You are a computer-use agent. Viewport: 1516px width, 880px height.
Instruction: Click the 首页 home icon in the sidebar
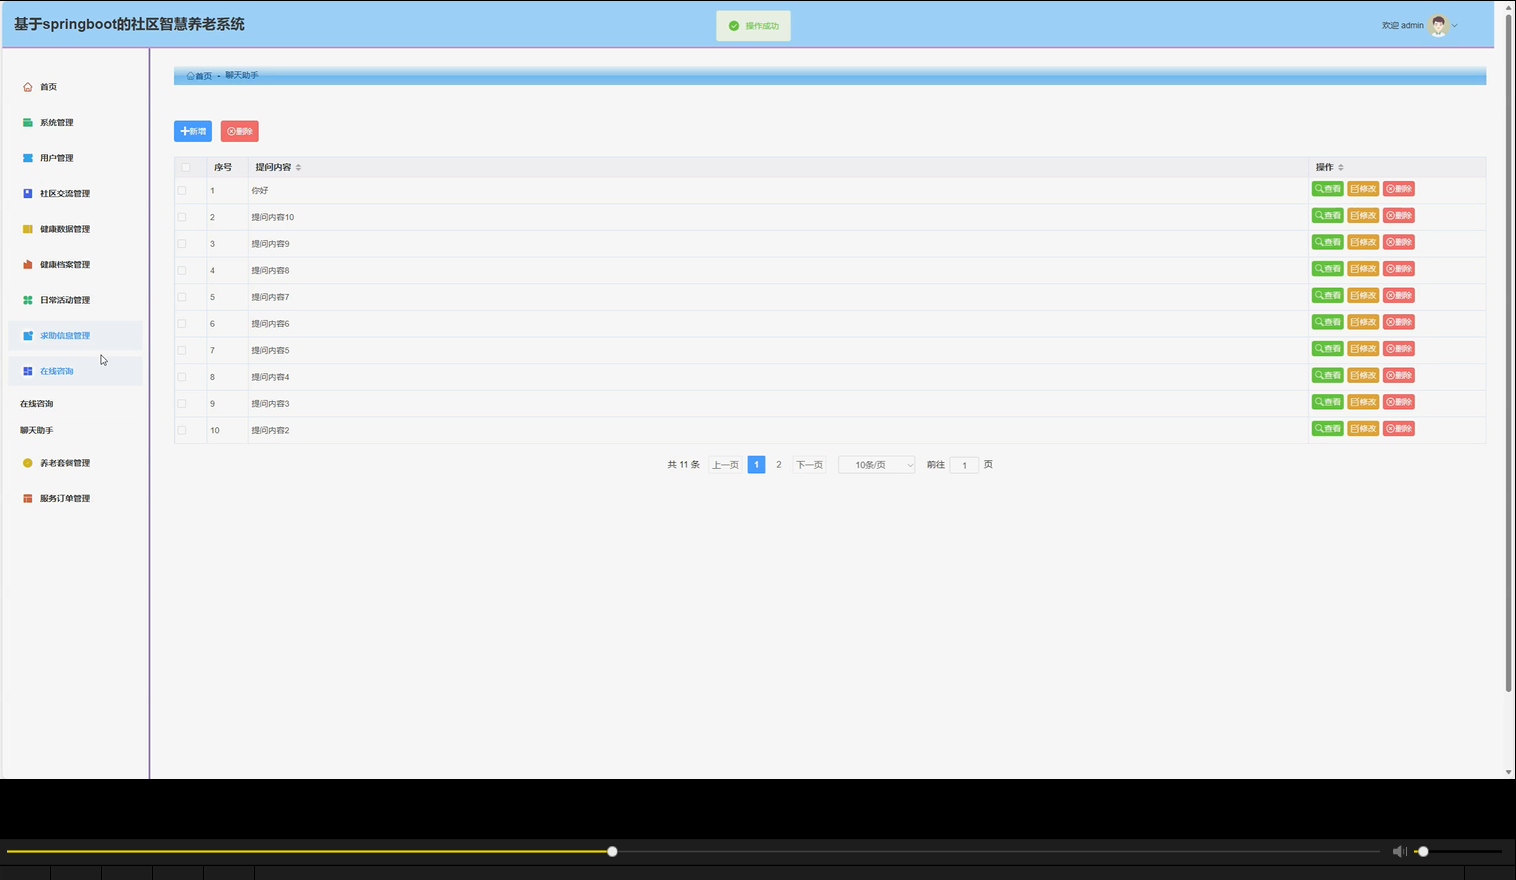coord(28,87)
